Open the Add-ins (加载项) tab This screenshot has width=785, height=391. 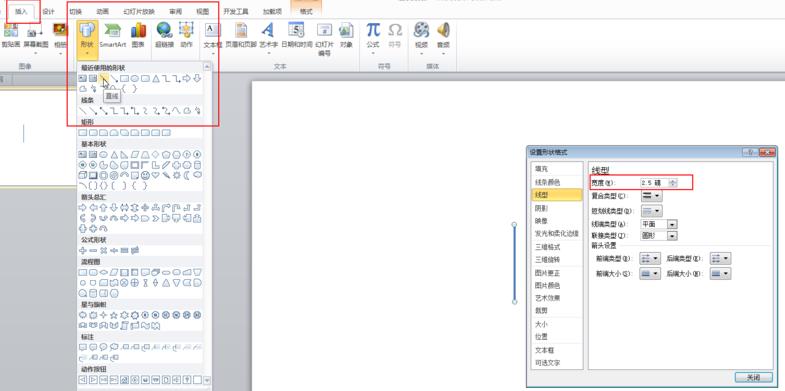coord(272,12)
